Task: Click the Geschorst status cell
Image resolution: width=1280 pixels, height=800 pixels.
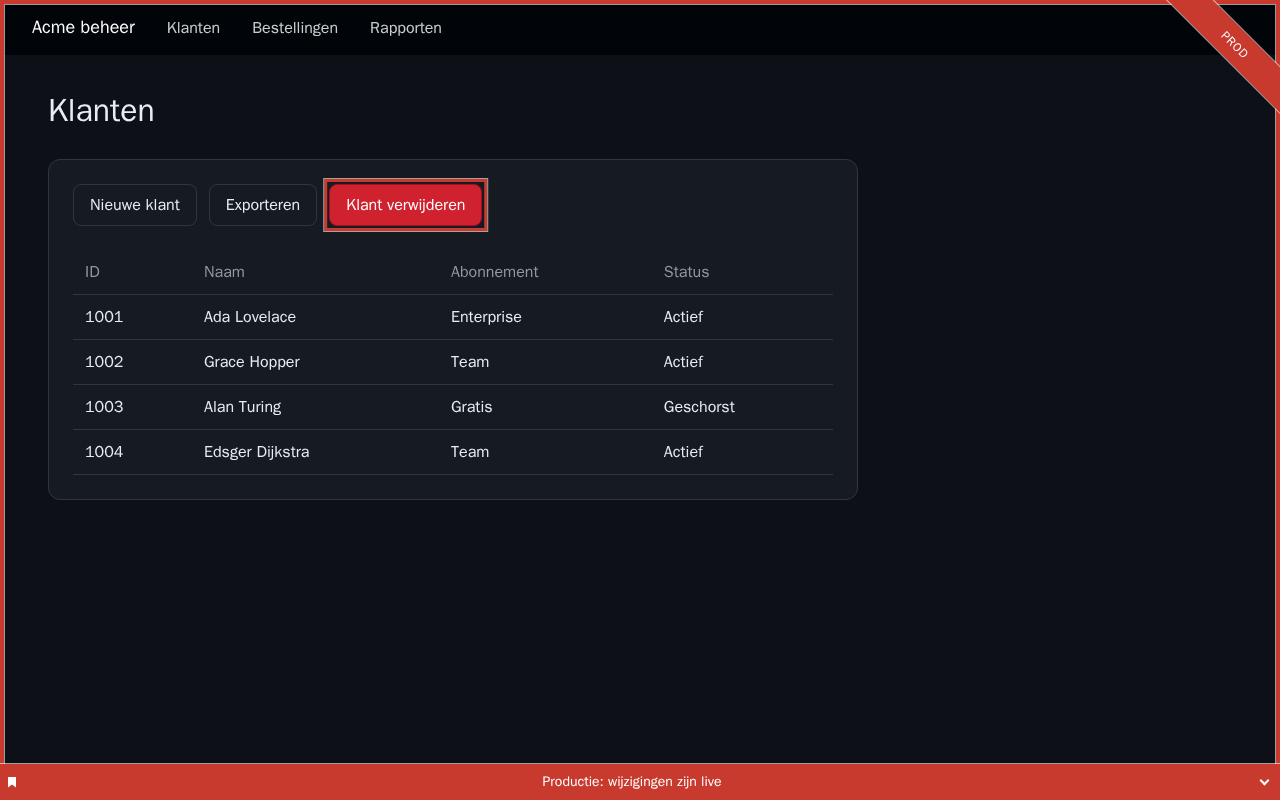Action: 699,407
